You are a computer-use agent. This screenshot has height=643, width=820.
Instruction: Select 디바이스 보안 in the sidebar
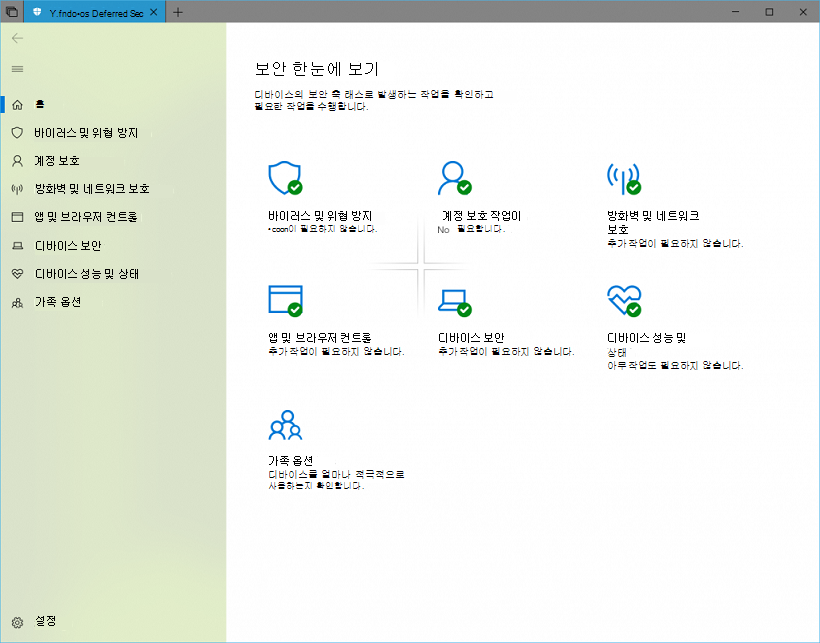click(x=67, y=245)
